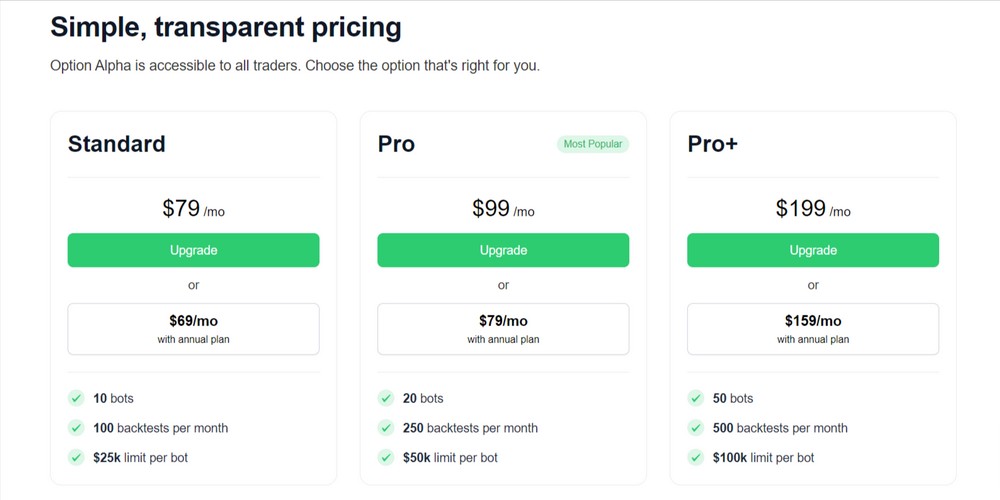This screenshot has width=1000, height=500.
Task: Click the Standard plan heading
Action: (117, 144)
